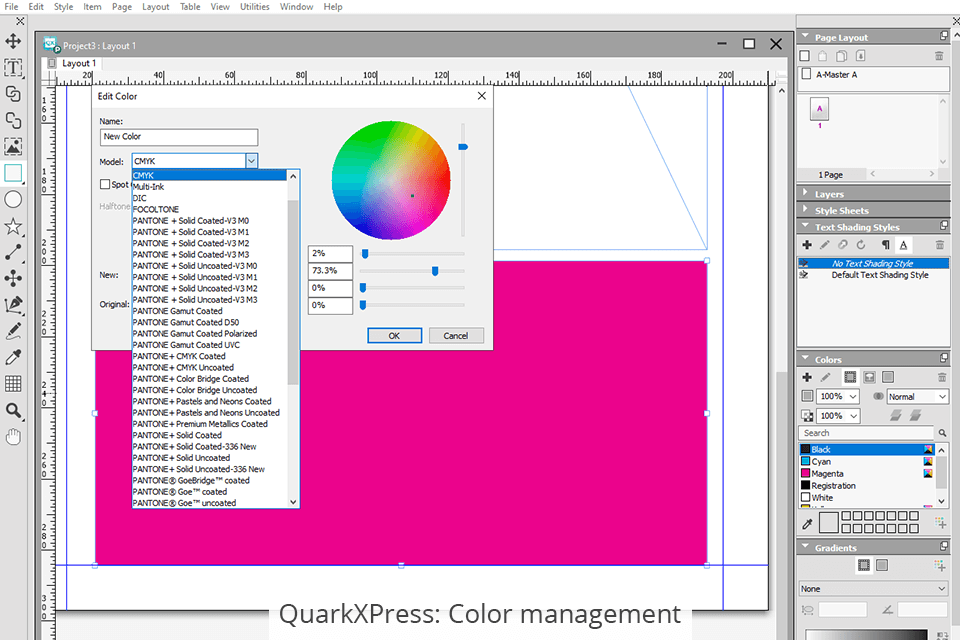
Task: Collapse the Colors panel
Action: [x=806, y=359]
